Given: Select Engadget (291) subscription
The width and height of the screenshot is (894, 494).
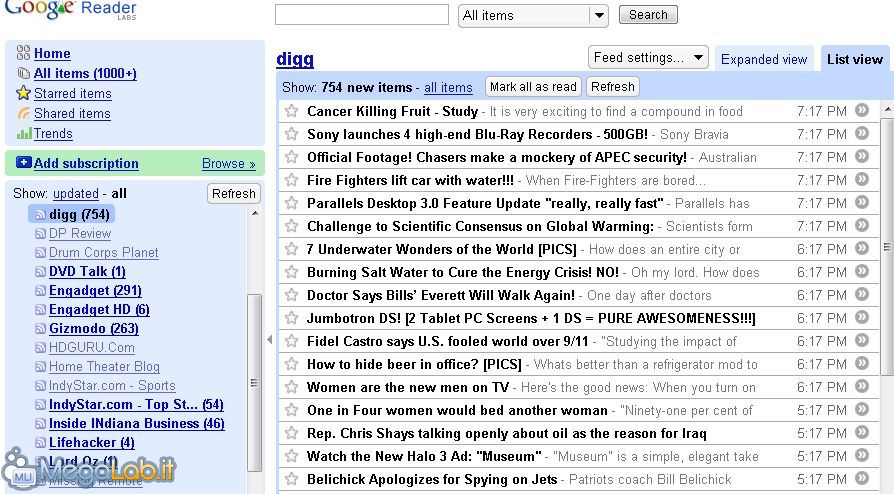Looking at the screenshot, I should pos(95,290).
